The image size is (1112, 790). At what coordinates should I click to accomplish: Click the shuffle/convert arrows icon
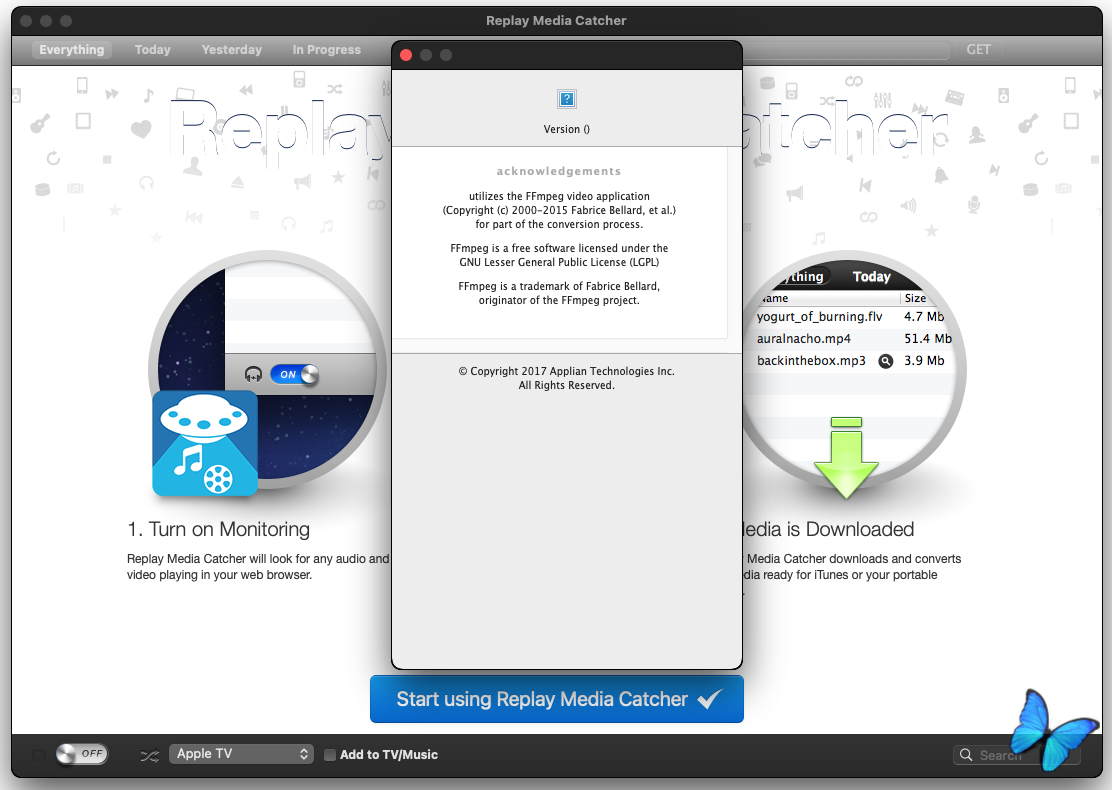pos(149,755)
